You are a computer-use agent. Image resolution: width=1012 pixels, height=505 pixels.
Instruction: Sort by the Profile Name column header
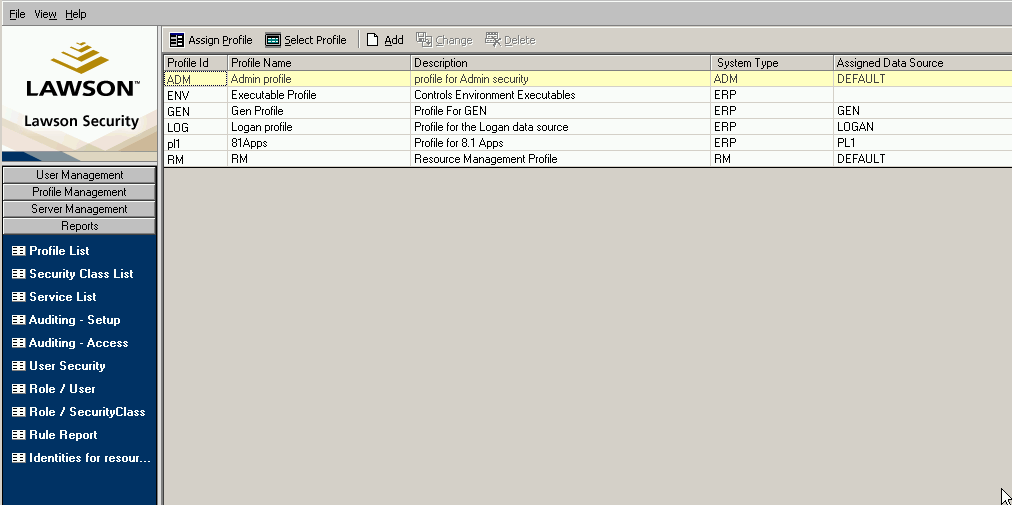(318, 63)
